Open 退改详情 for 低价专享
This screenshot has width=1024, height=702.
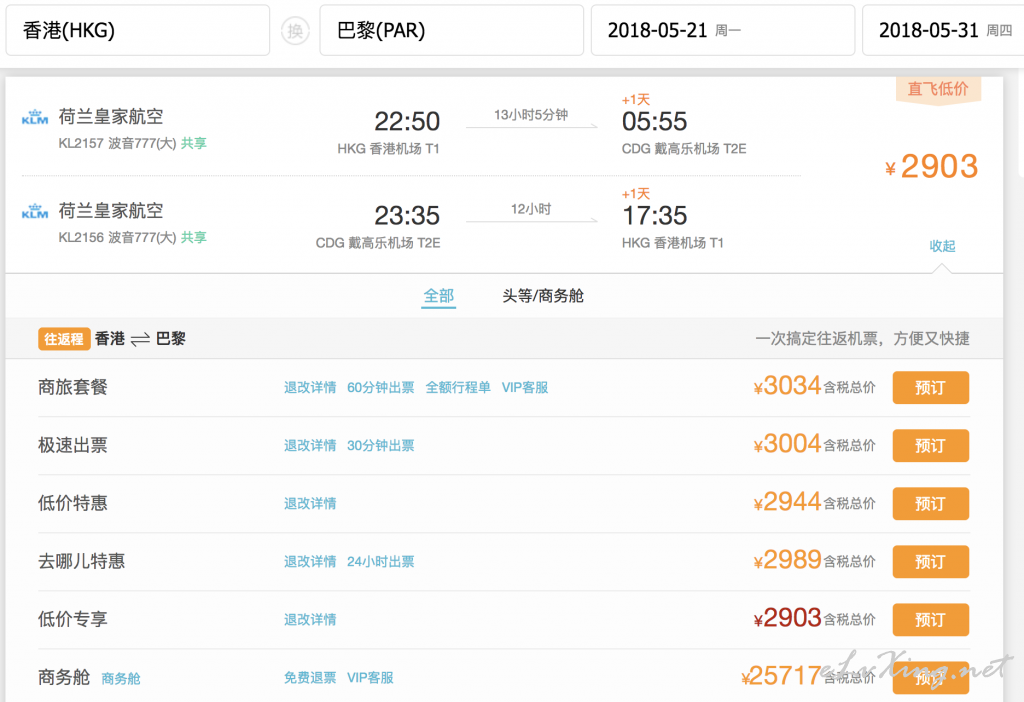click(310, 620)
